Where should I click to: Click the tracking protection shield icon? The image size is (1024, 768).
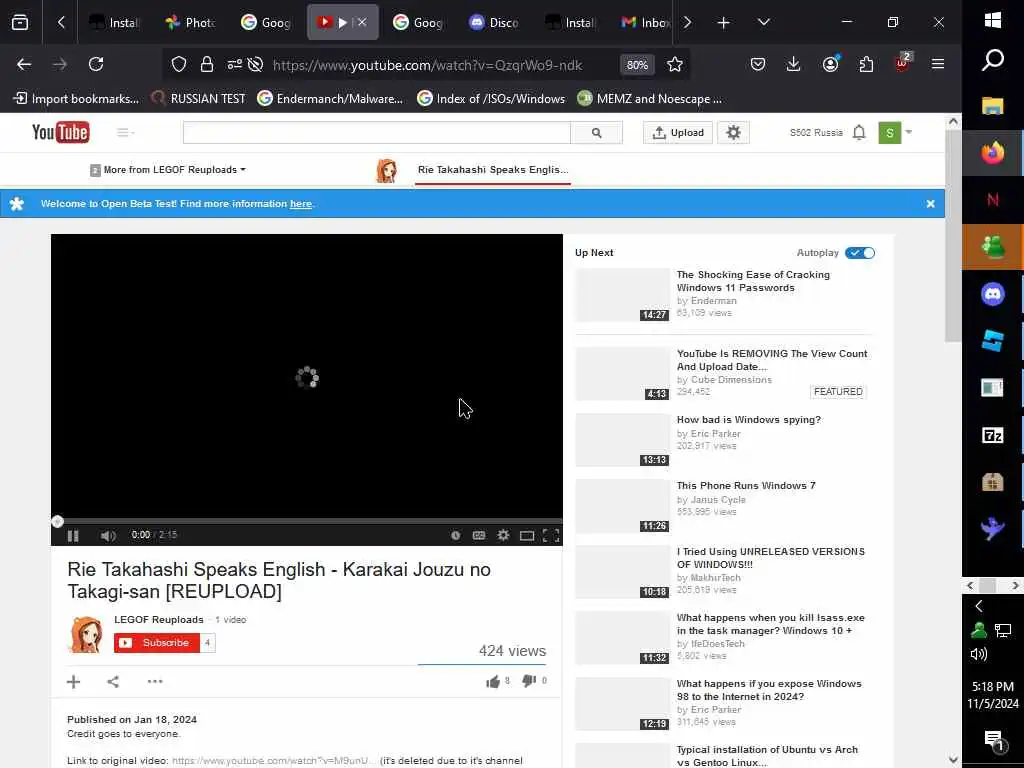(x=179, y=64)
